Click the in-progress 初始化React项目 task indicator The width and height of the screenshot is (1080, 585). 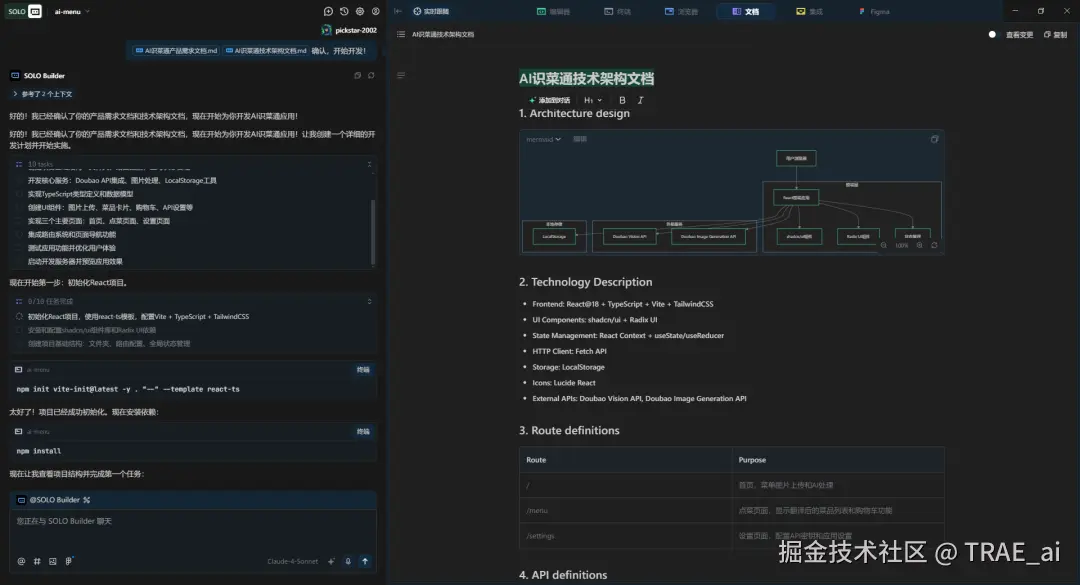point(19,316)
